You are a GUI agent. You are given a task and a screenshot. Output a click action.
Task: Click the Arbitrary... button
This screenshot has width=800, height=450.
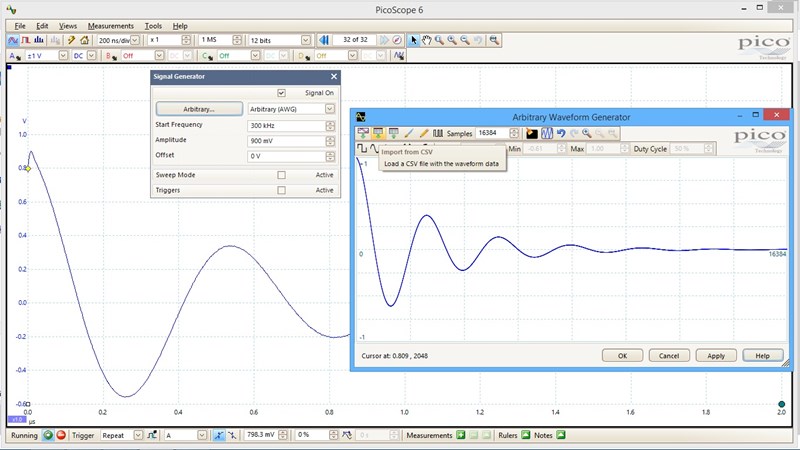[x=199, y=109]
